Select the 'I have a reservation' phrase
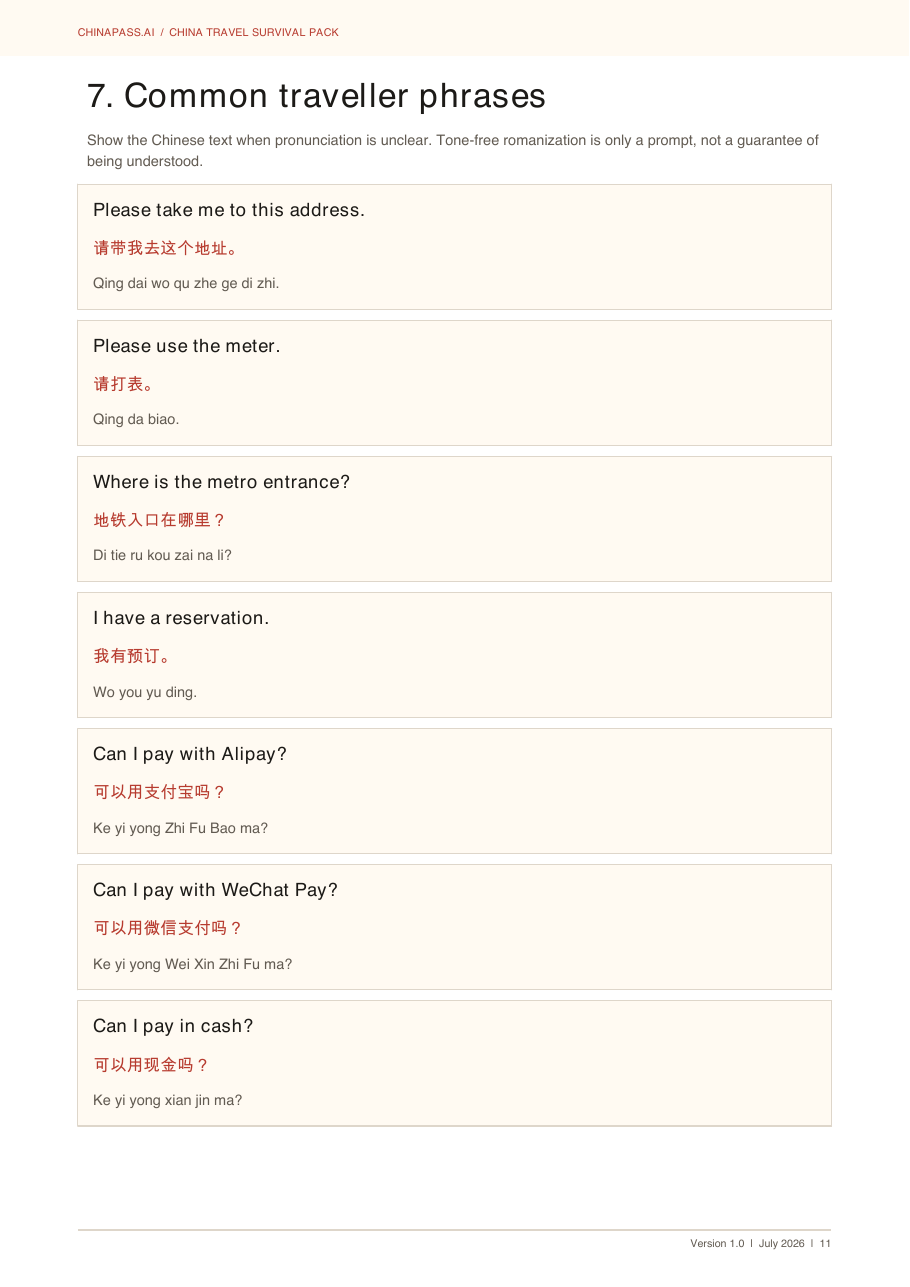910x1287 pixels. pyautogui.click(x=181, y=618)
